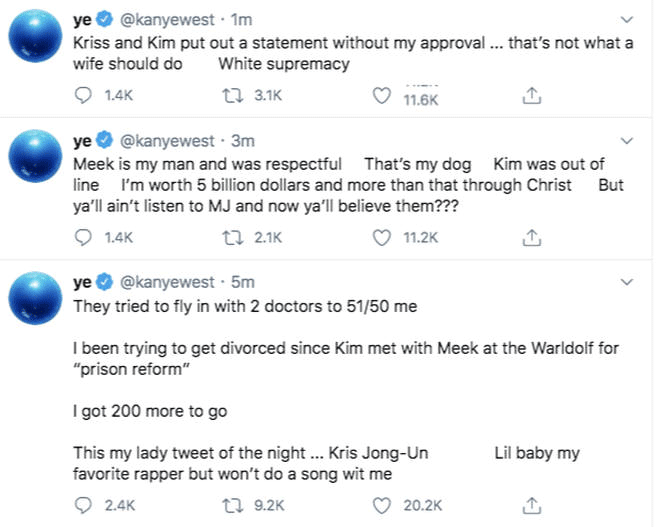Image resolution: width=660 pixels, height=527 pixels.
Task: Share the Meek is my man tweet
Action: click(533, 236)
